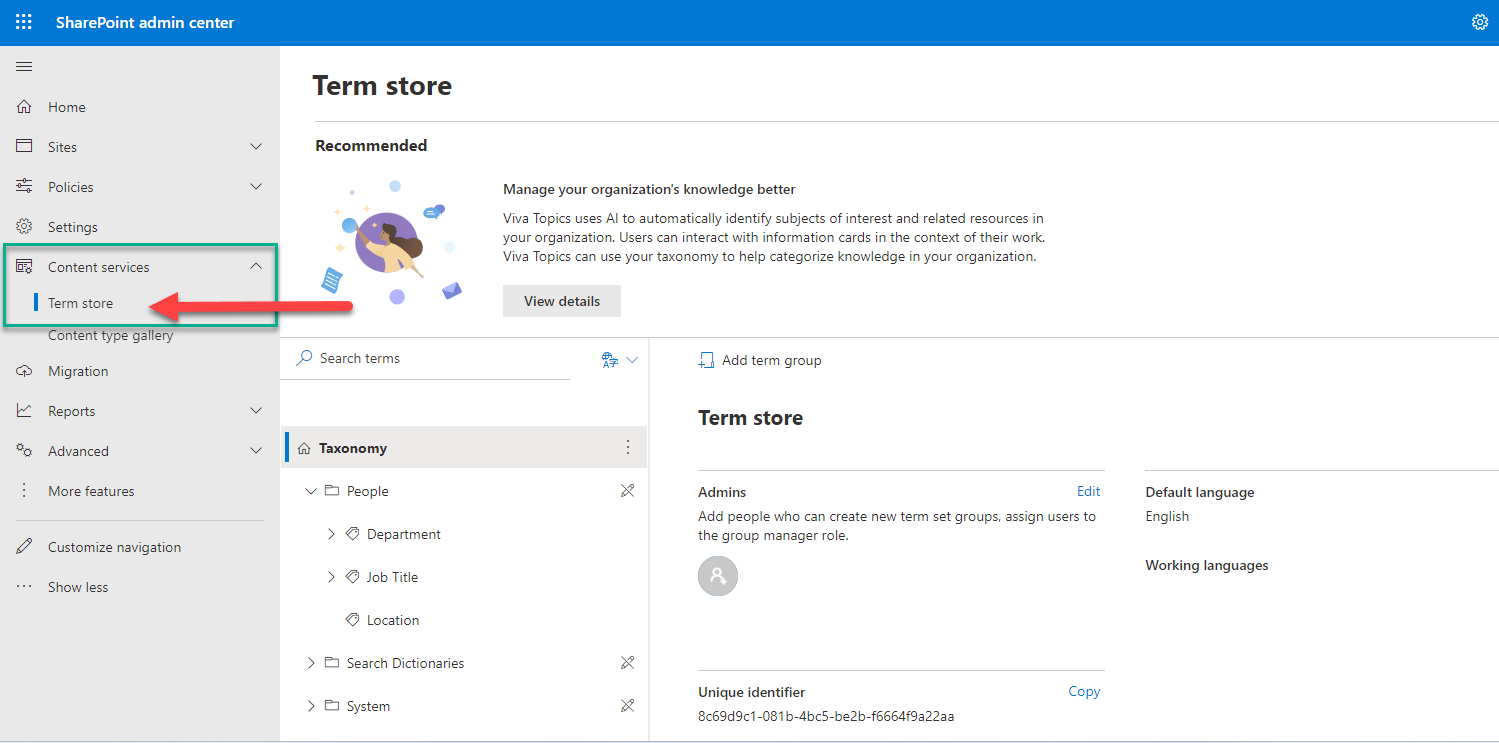Open the settings gear in header
This screenshot has width=1499, height=743.
click(1480, 22)
